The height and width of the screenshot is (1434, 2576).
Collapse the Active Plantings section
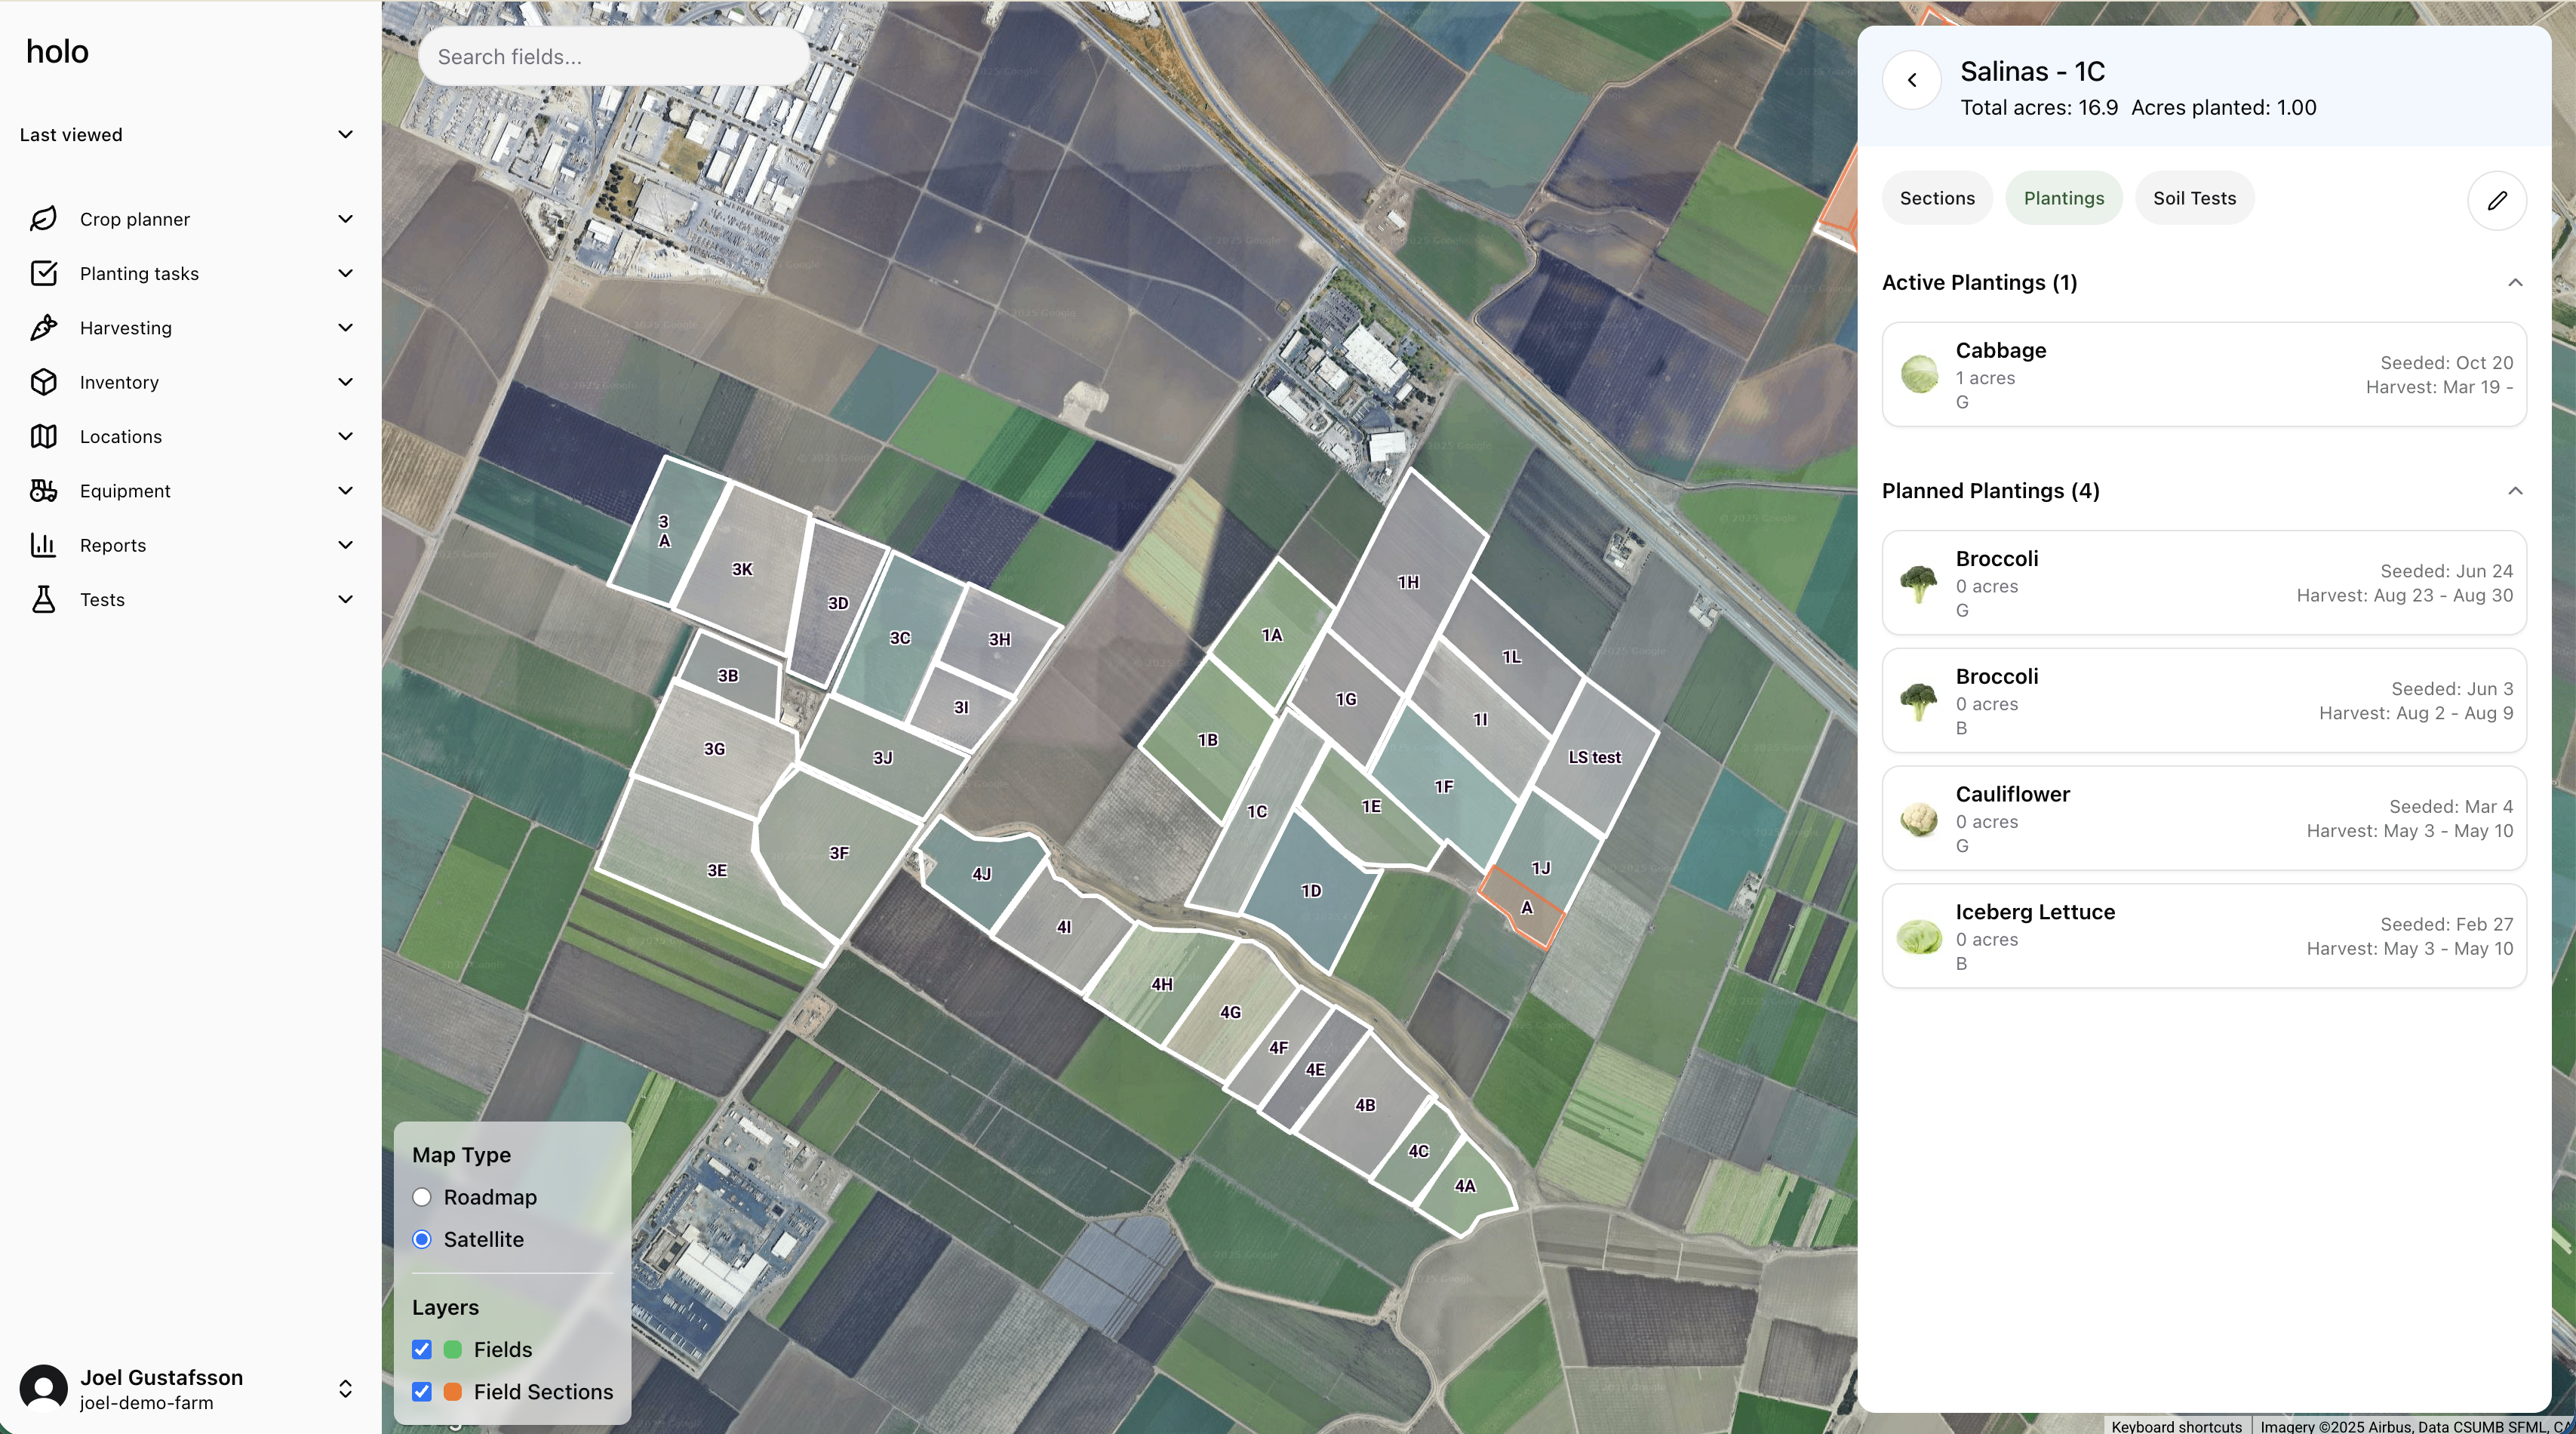coord(2515,283)
